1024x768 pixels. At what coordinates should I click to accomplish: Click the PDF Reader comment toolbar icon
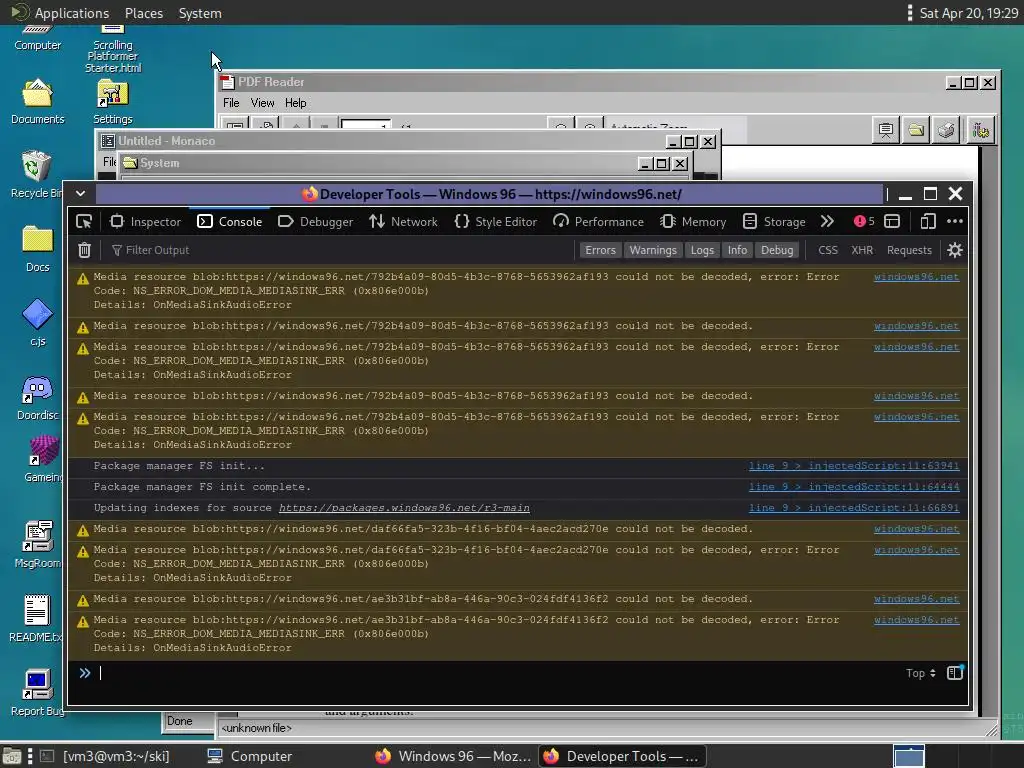(x=886, y=130)
